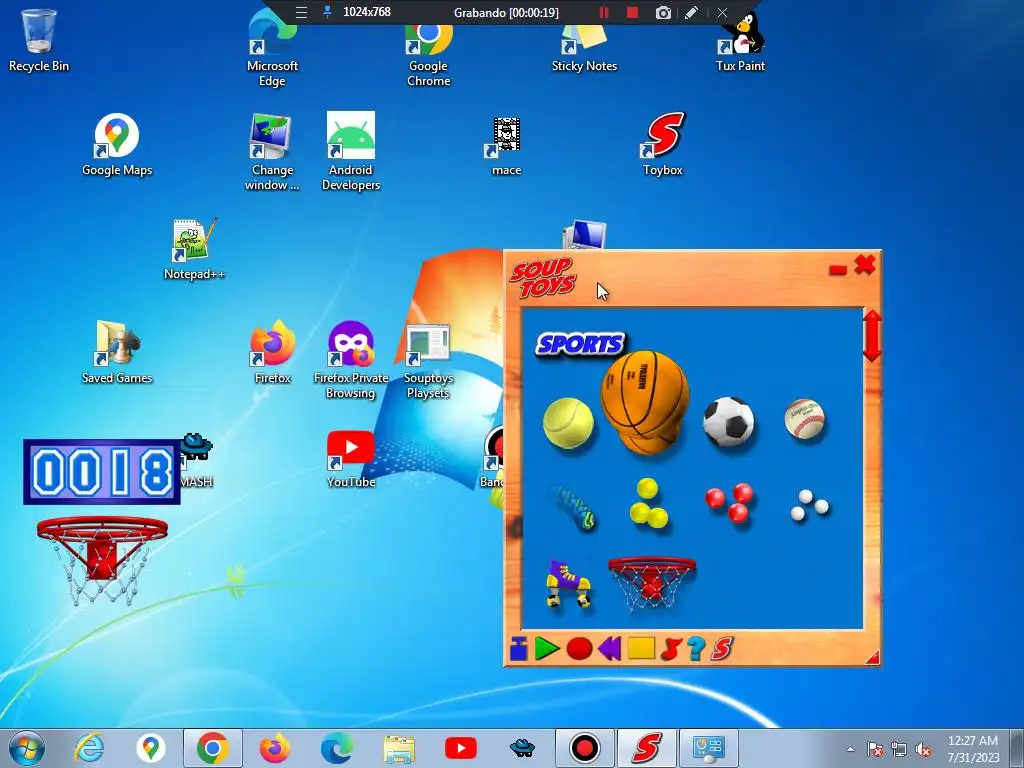Switch to Soup Toys taskbar button
1024x768 pixels.
pos(647,748)
